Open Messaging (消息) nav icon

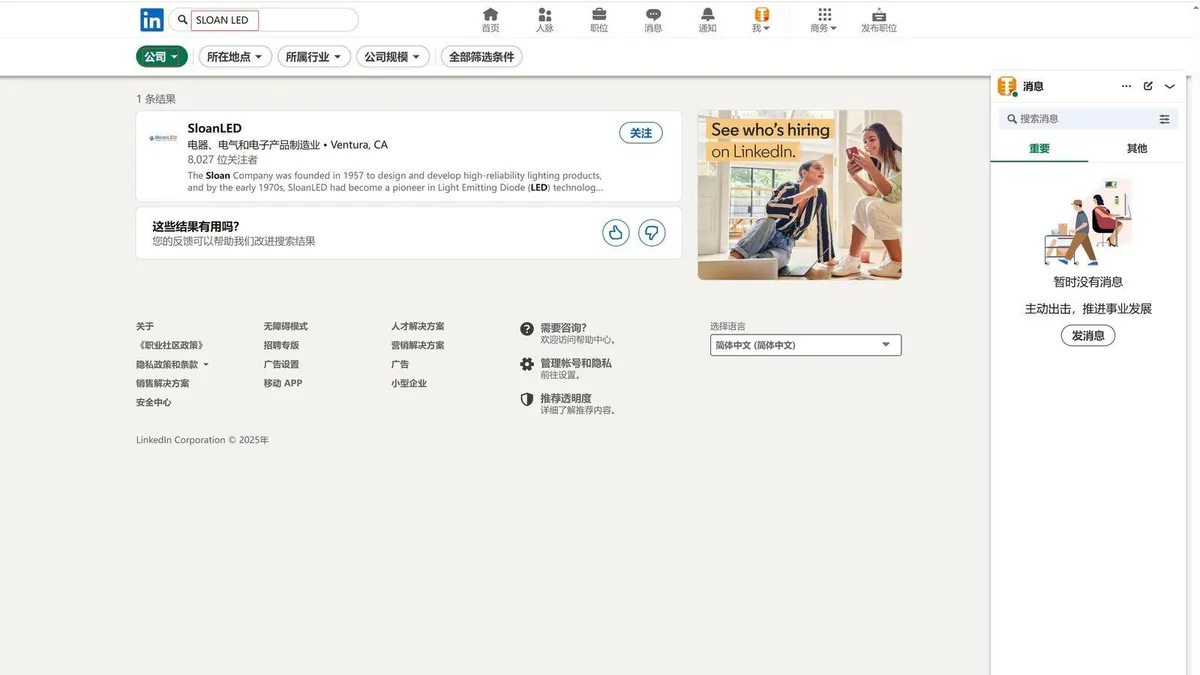pos(653,20)
